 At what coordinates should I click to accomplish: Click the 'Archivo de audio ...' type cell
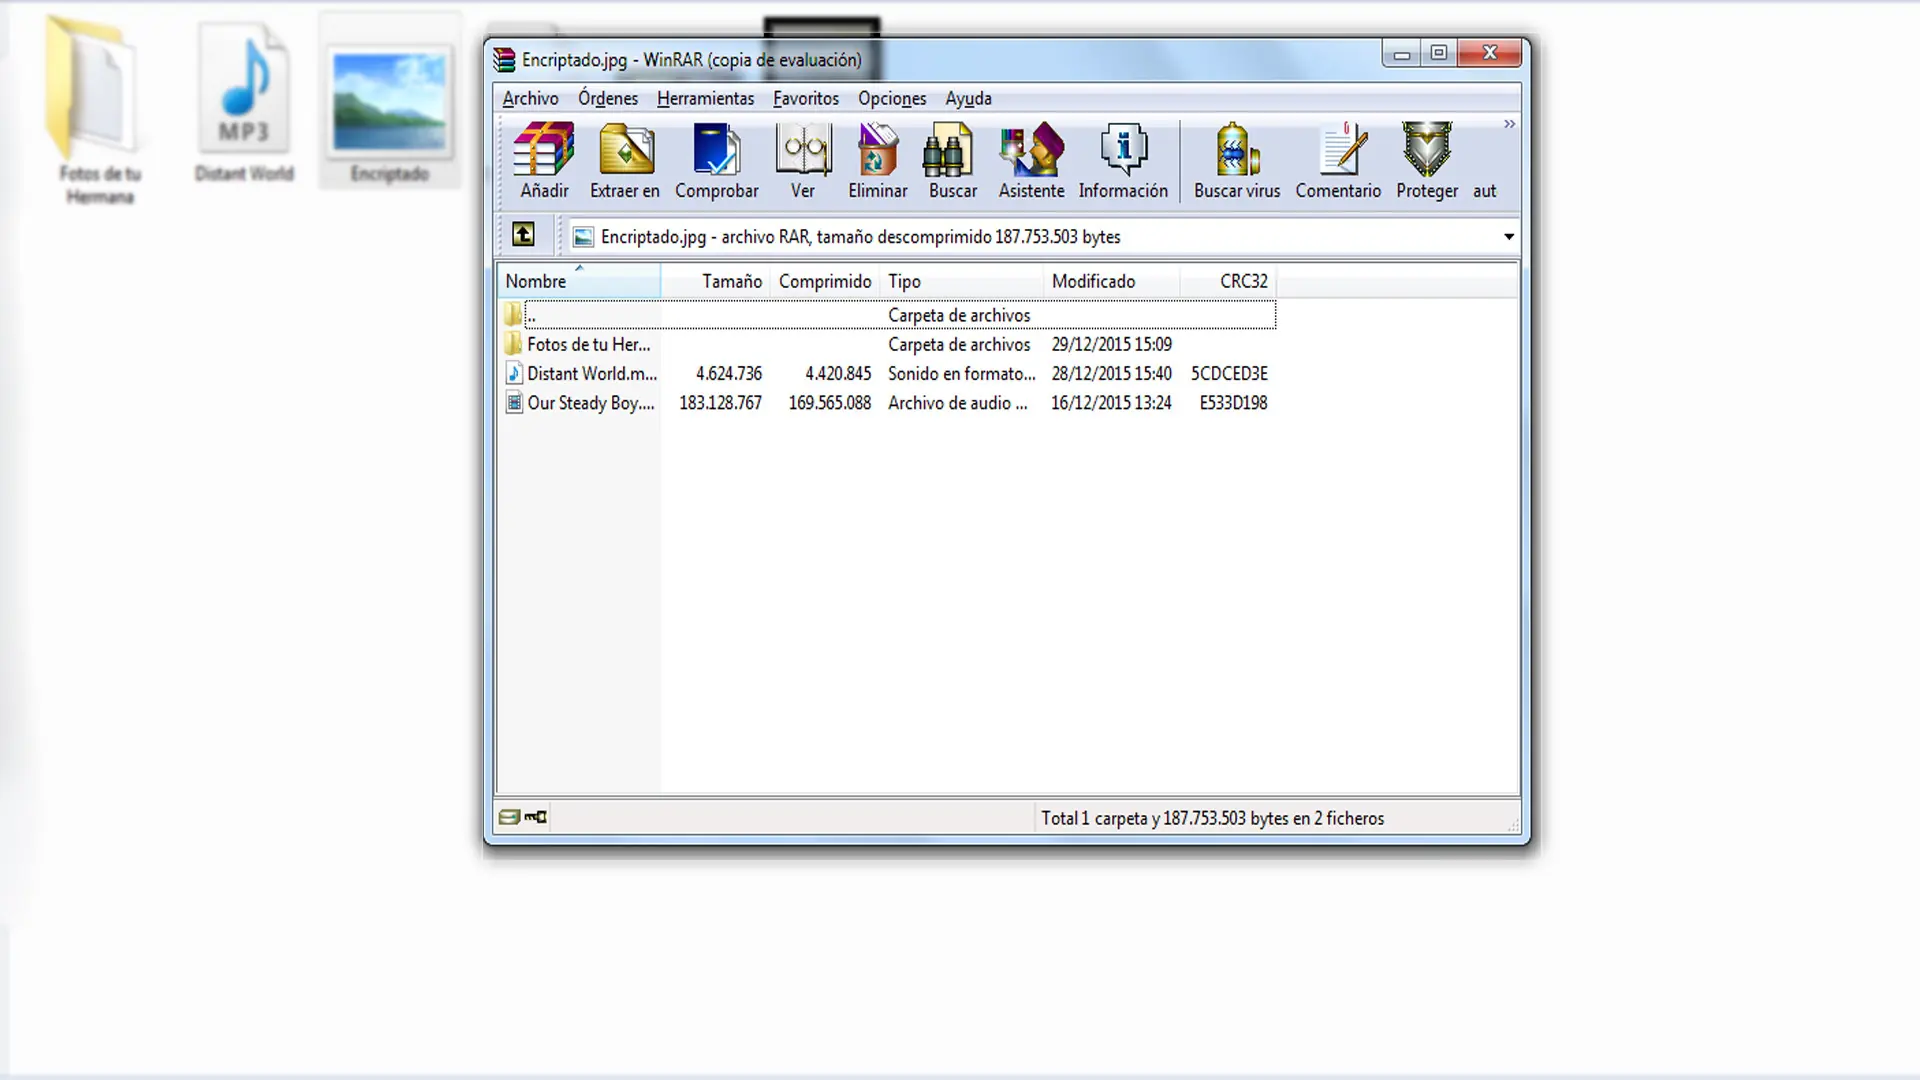tap(958, 402)
